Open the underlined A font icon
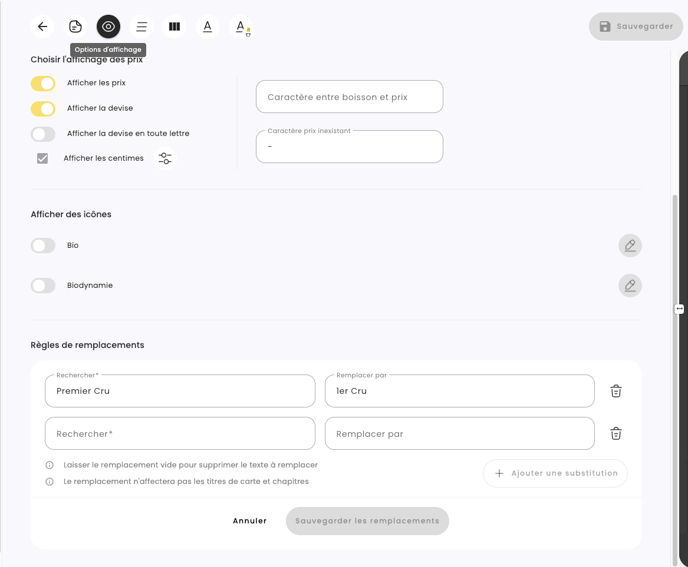Viewport: 688px width, 567px height. (x=207, y=27)
